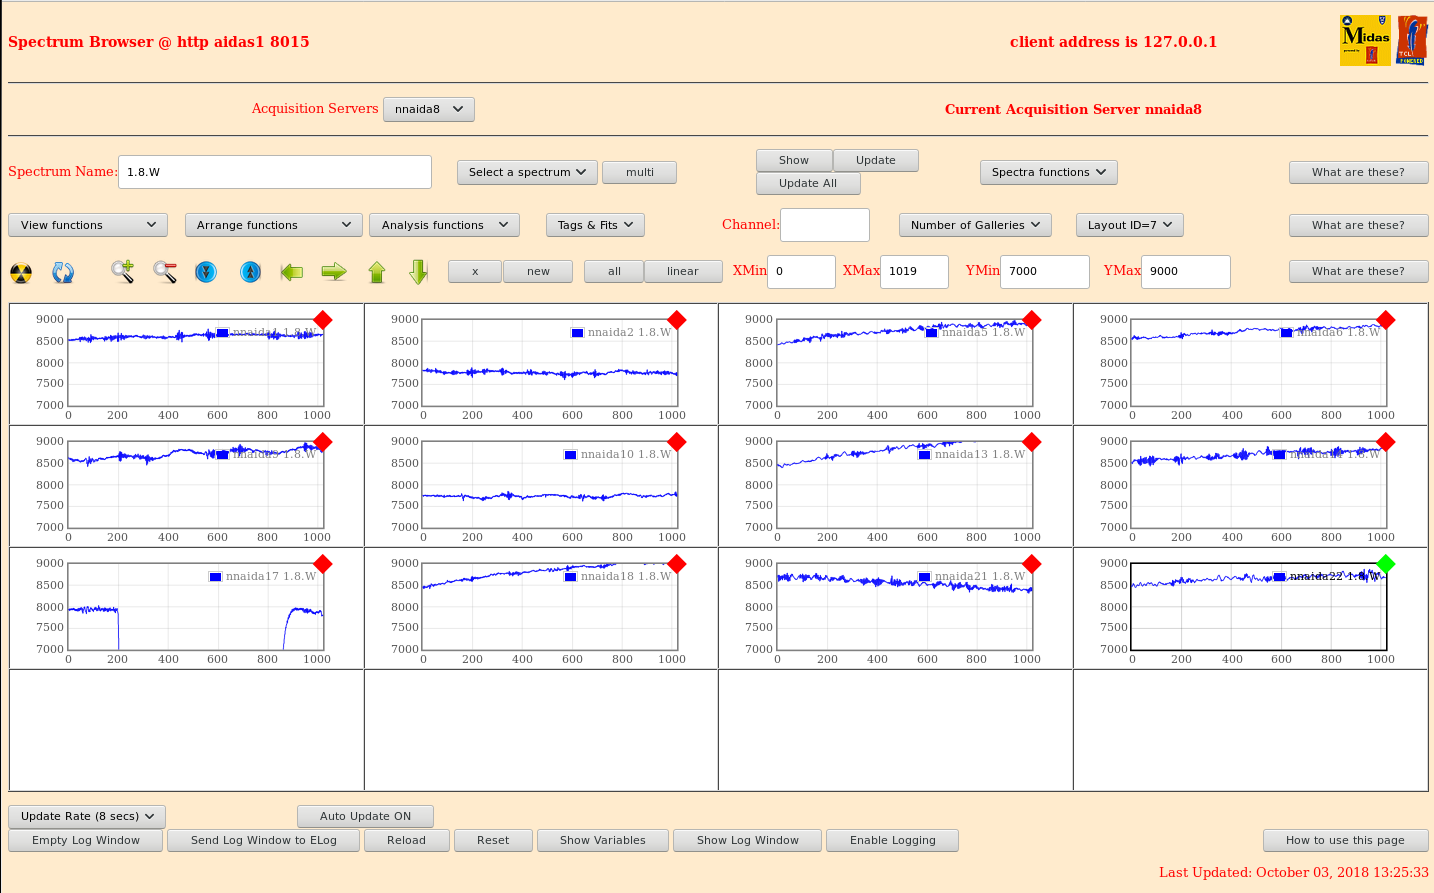Viewport: 1434px width, 893px height.
Task: Click What are these? beside YMax field
Action: click(x=1358, y=271)
